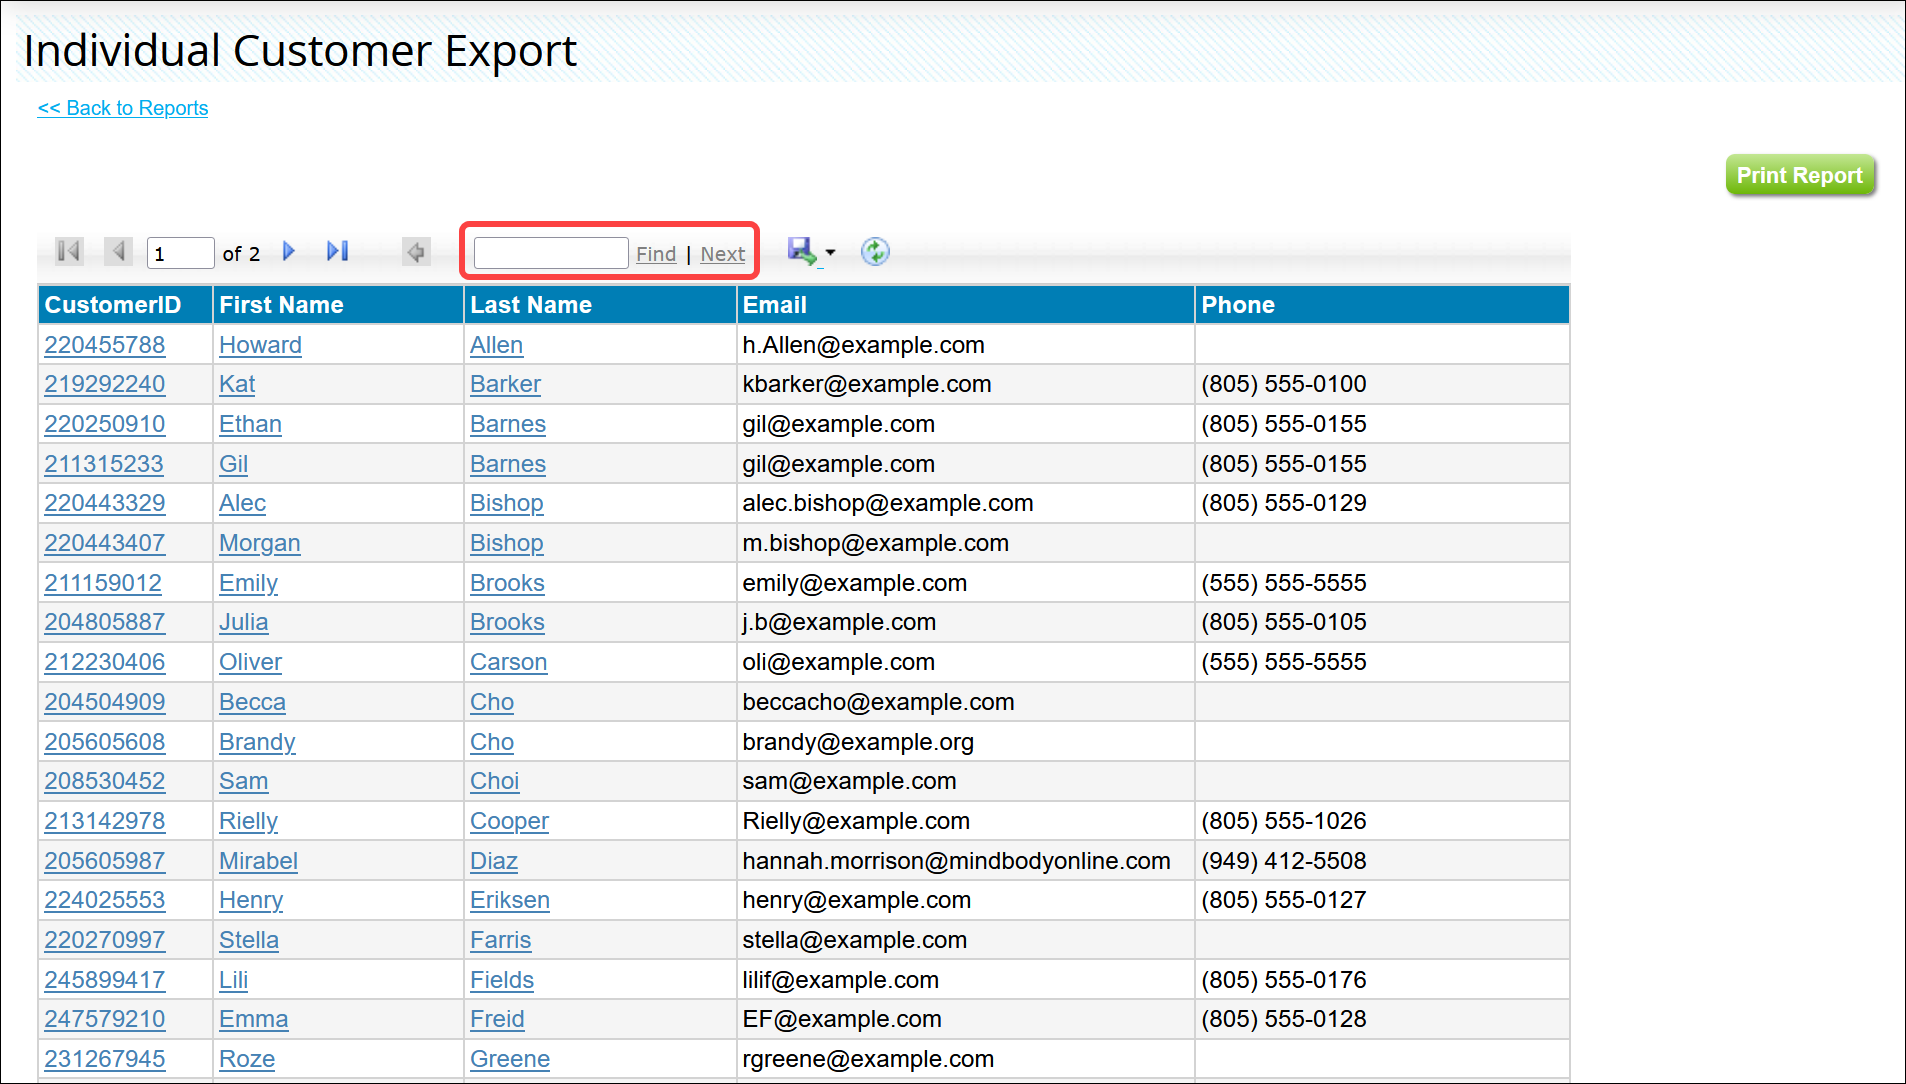Open last name Carson link
The width and height of the screenshot is (1906, 1084).
[509, 662]
